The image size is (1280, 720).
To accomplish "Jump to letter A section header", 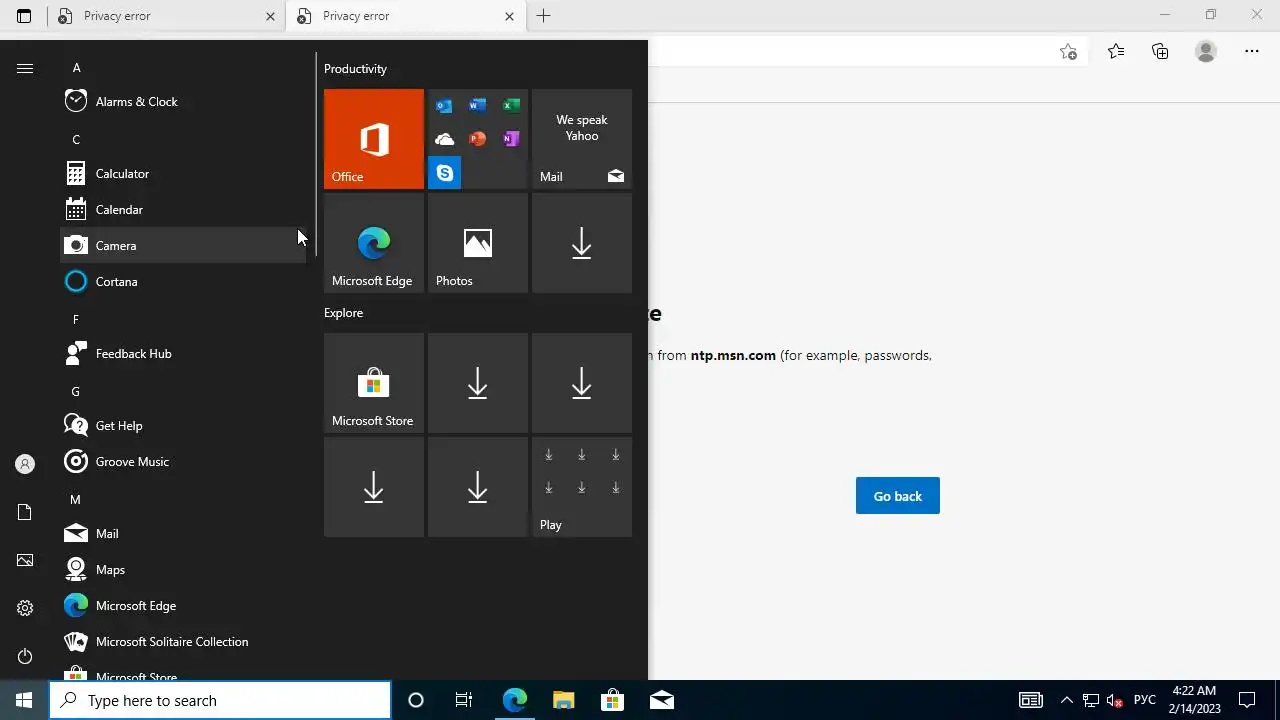I will pos(76,68).
